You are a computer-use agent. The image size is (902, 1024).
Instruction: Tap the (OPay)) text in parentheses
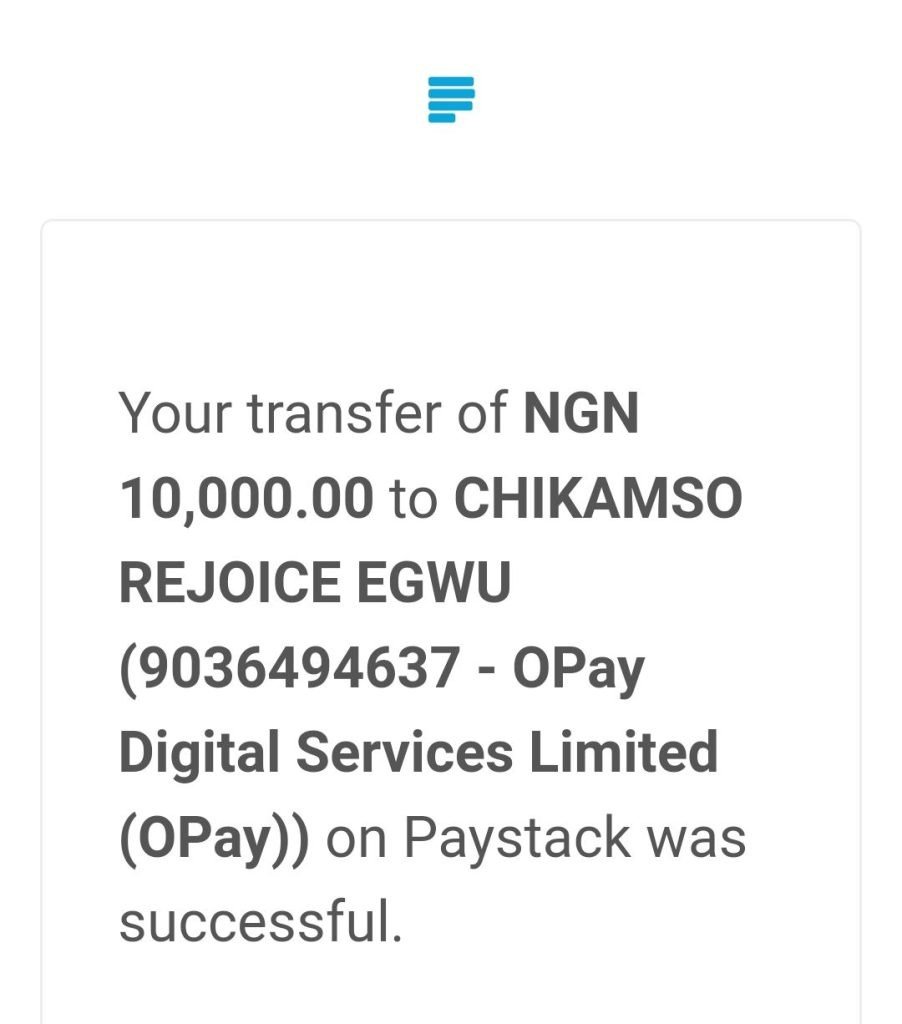214,840
